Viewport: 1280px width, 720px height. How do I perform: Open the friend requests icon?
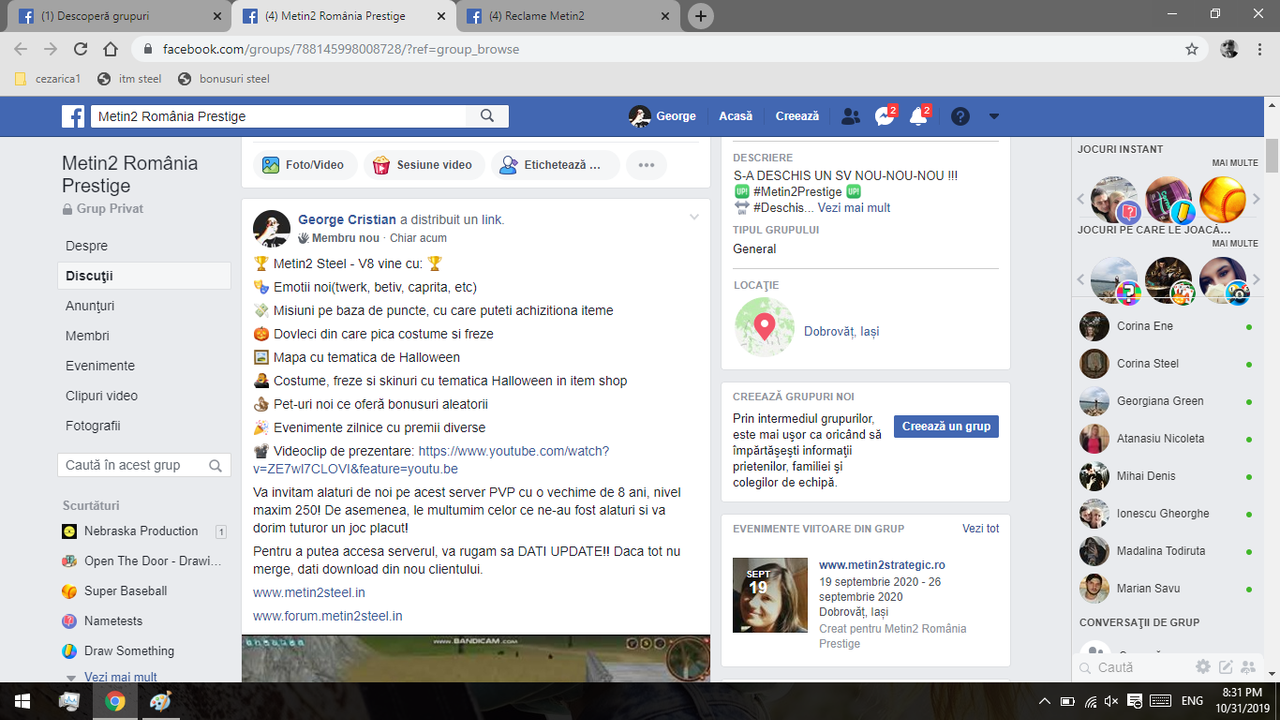click(x=850, y=116)
